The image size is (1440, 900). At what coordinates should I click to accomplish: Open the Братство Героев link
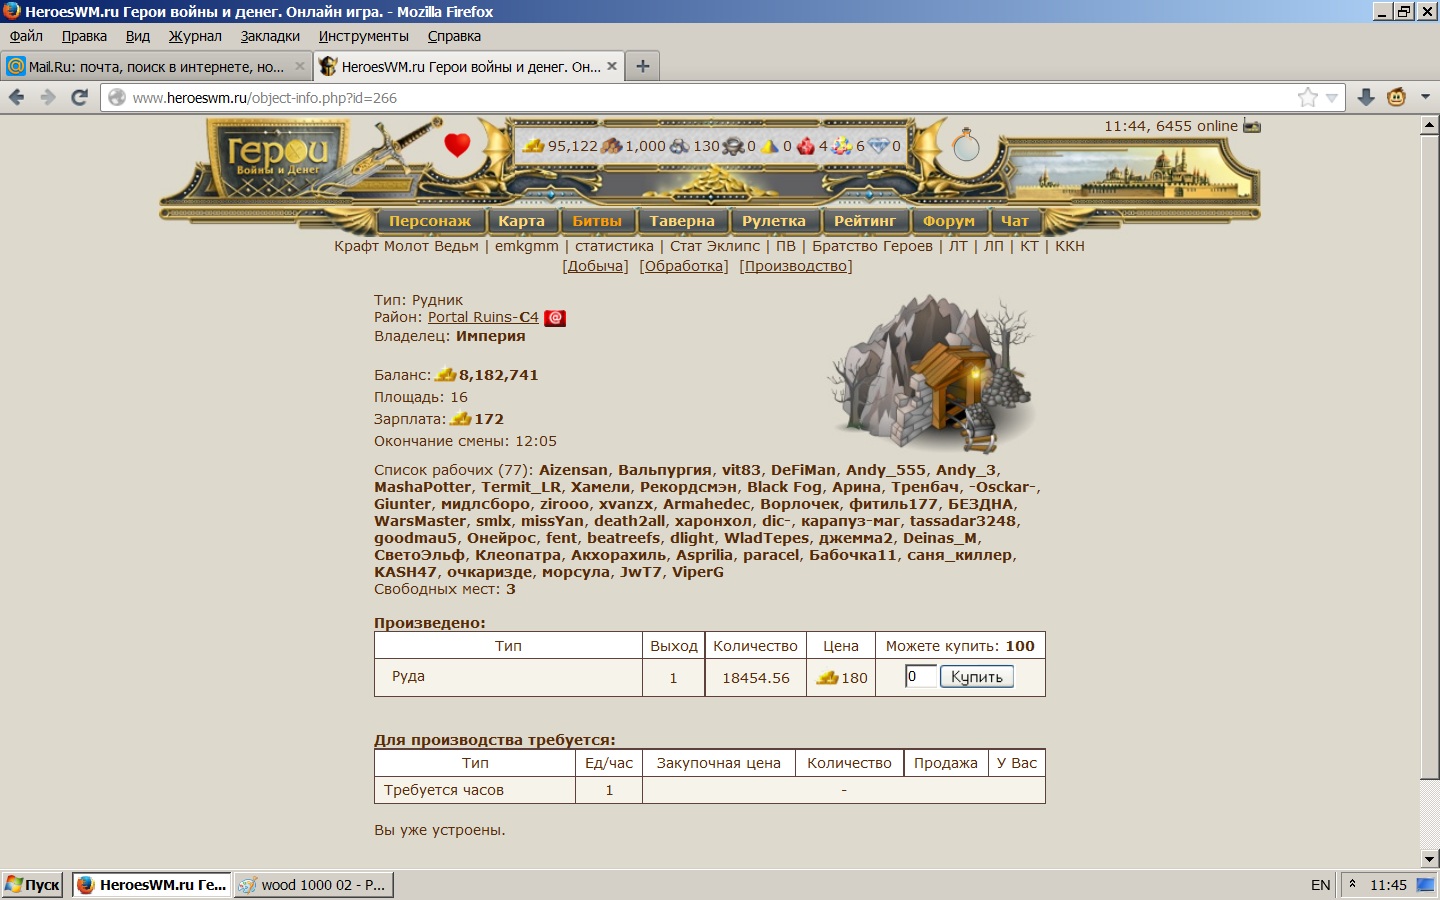tap(872, 246)
